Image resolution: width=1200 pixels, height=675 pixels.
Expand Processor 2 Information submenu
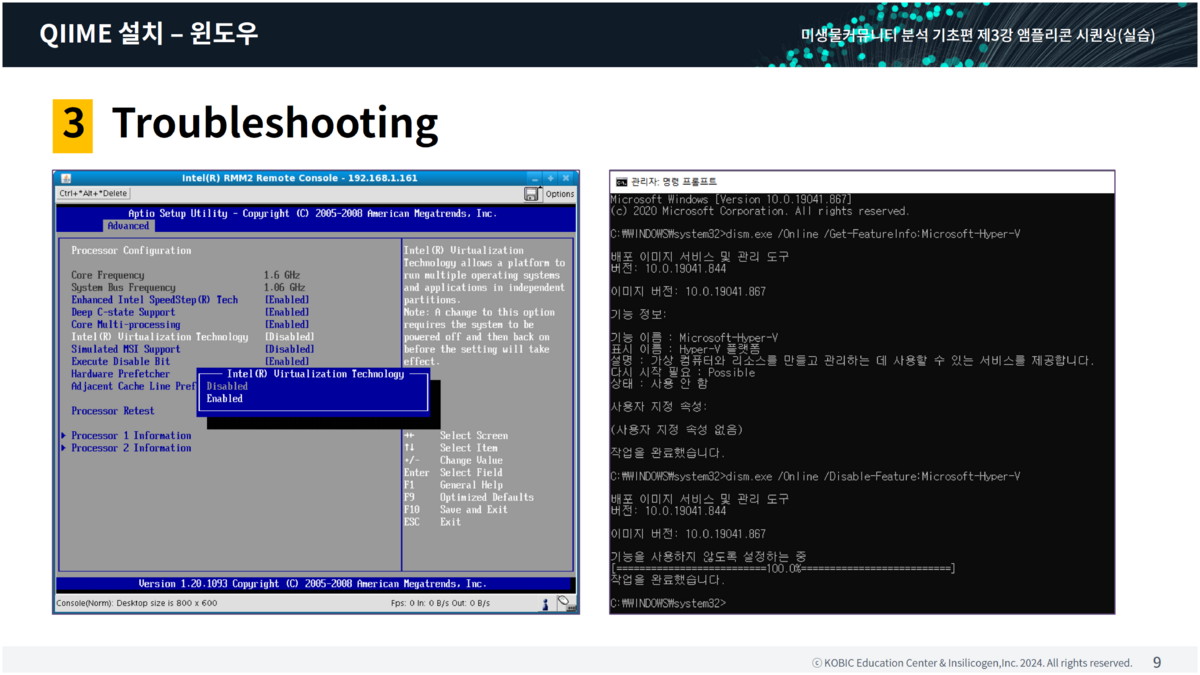pyautogui.click(x=131, y=448)
